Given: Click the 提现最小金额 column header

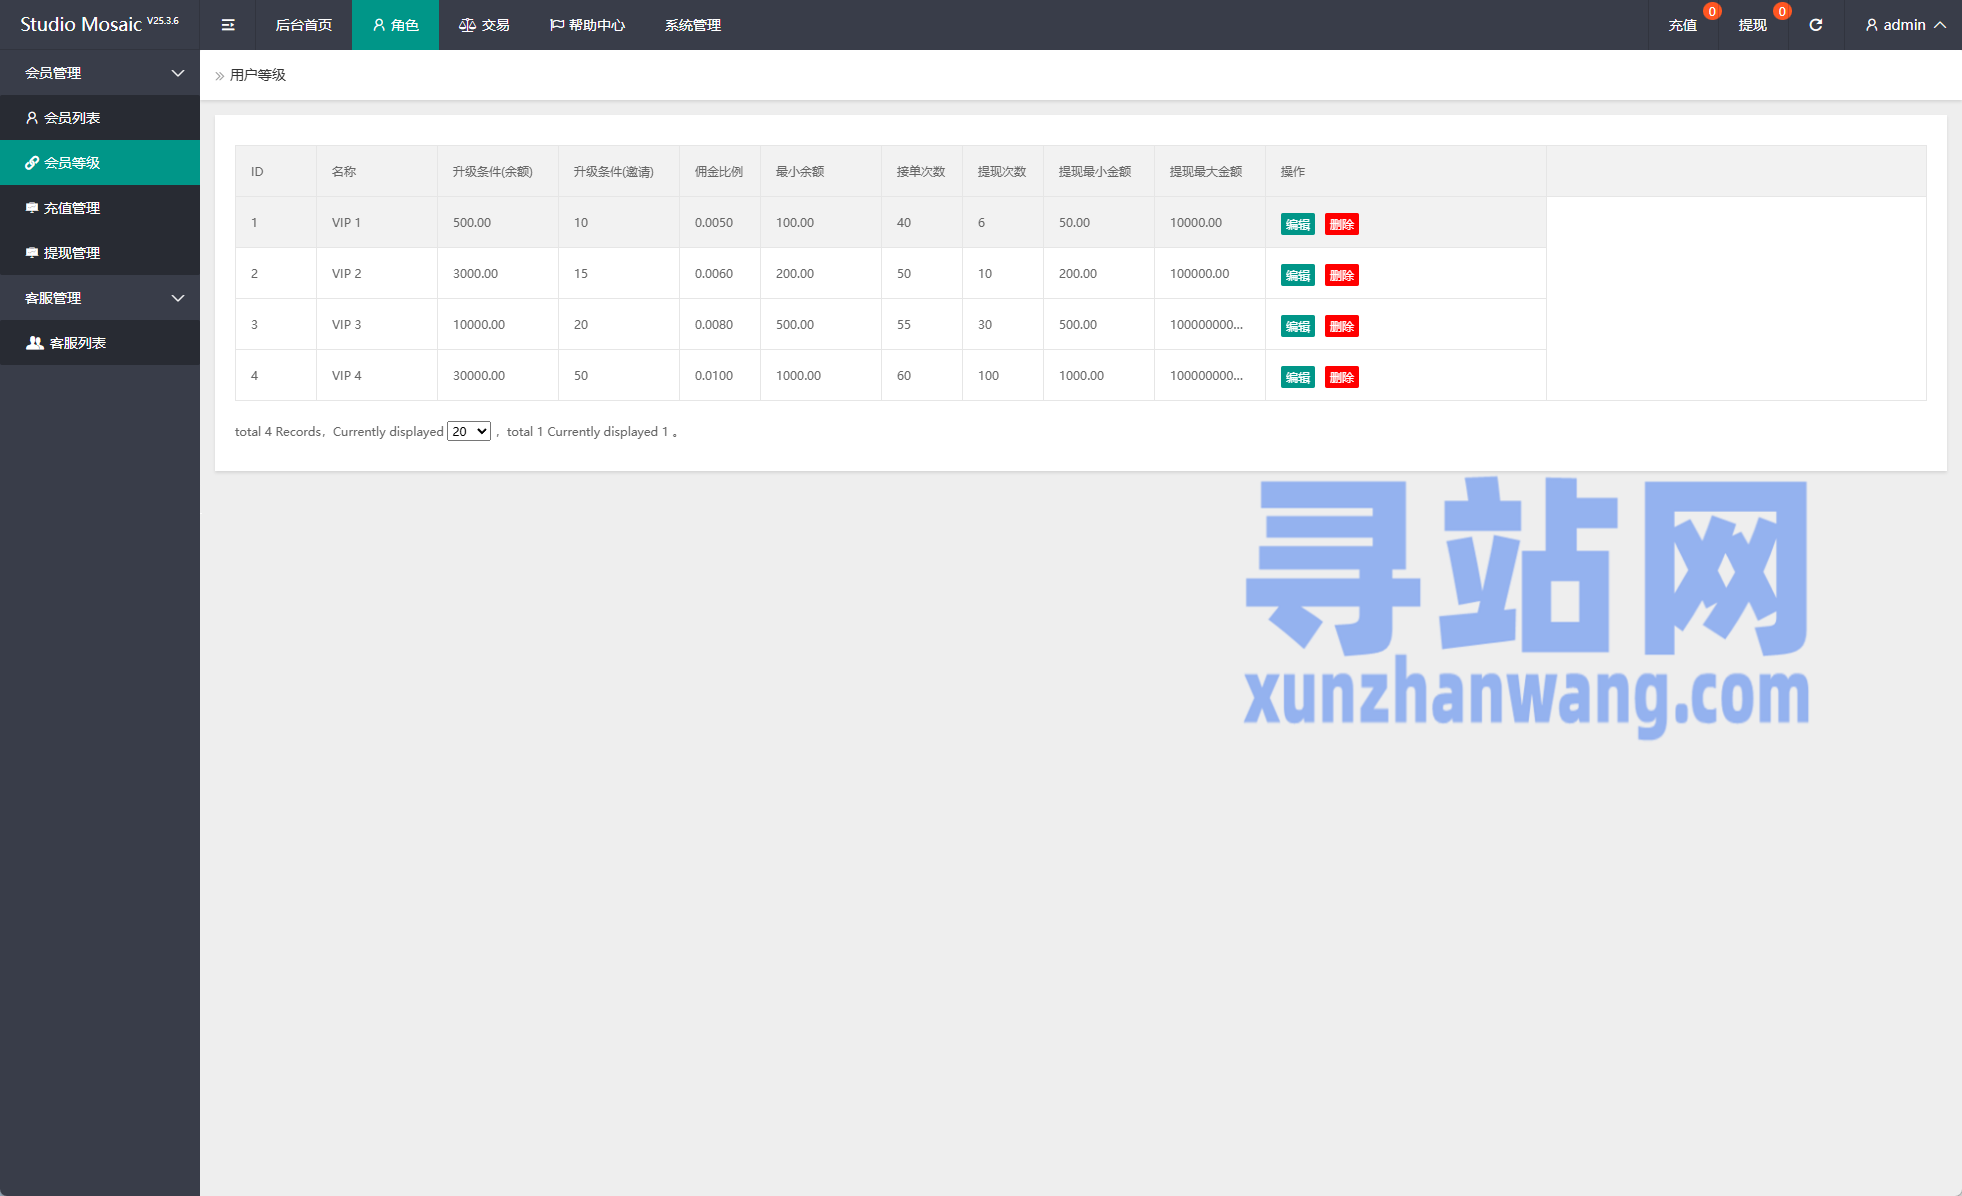Looking at the screenshot, I should point(1099,171).
